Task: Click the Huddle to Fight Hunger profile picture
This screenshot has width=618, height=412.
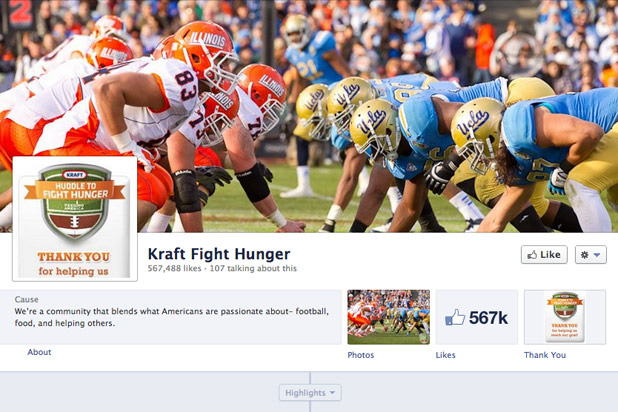Action: pos(75,219)
